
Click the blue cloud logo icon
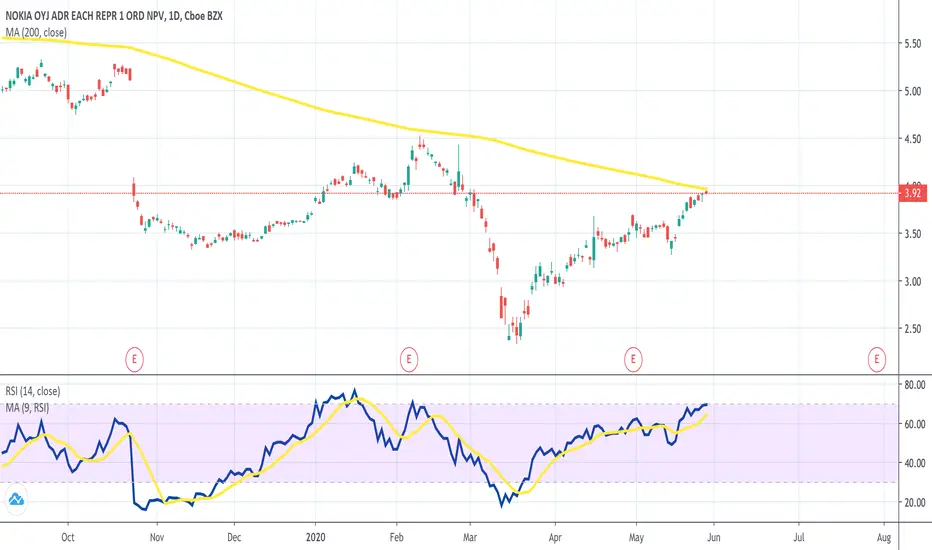pos(16,499)
